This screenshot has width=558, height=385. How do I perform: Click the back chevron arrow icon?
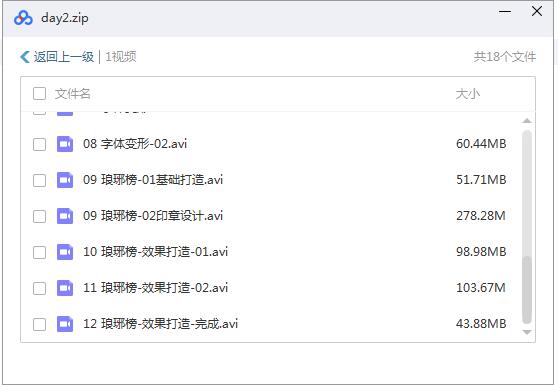(25, 57)
